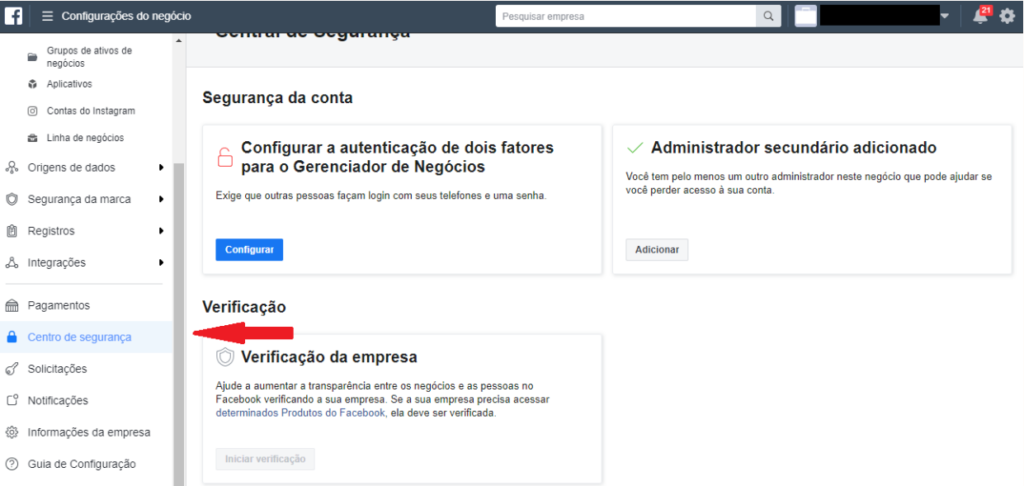Open the hamburger menu icon

pos(47,16)
